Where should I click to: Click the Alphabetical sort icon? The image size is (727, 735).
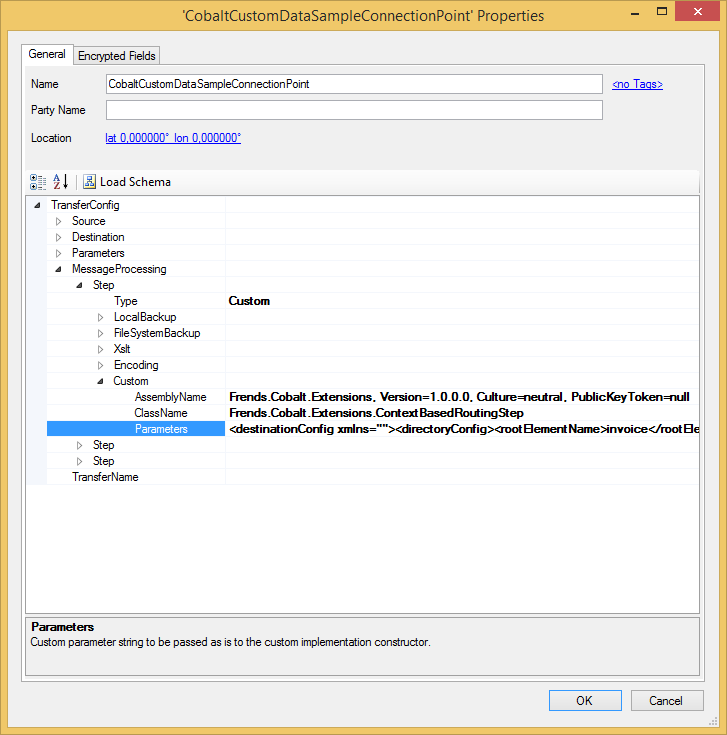coord(60,182)
